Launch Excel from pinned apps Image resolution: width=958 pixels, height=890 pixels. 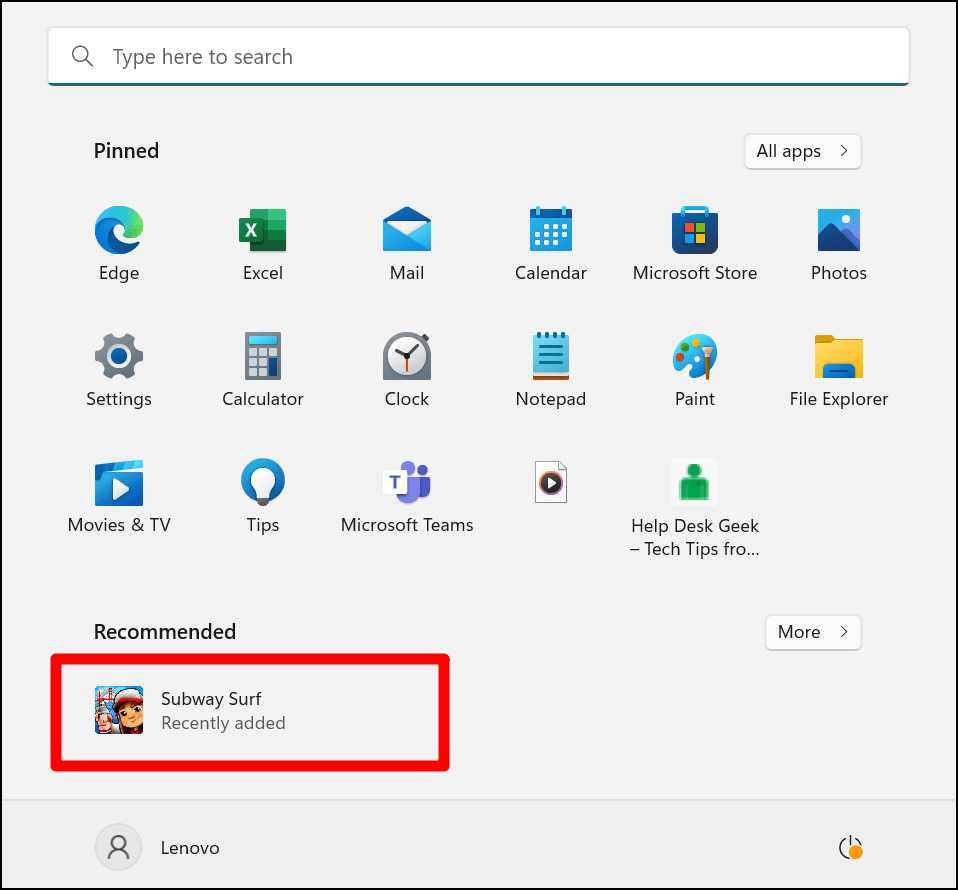(x=263, y=230)
